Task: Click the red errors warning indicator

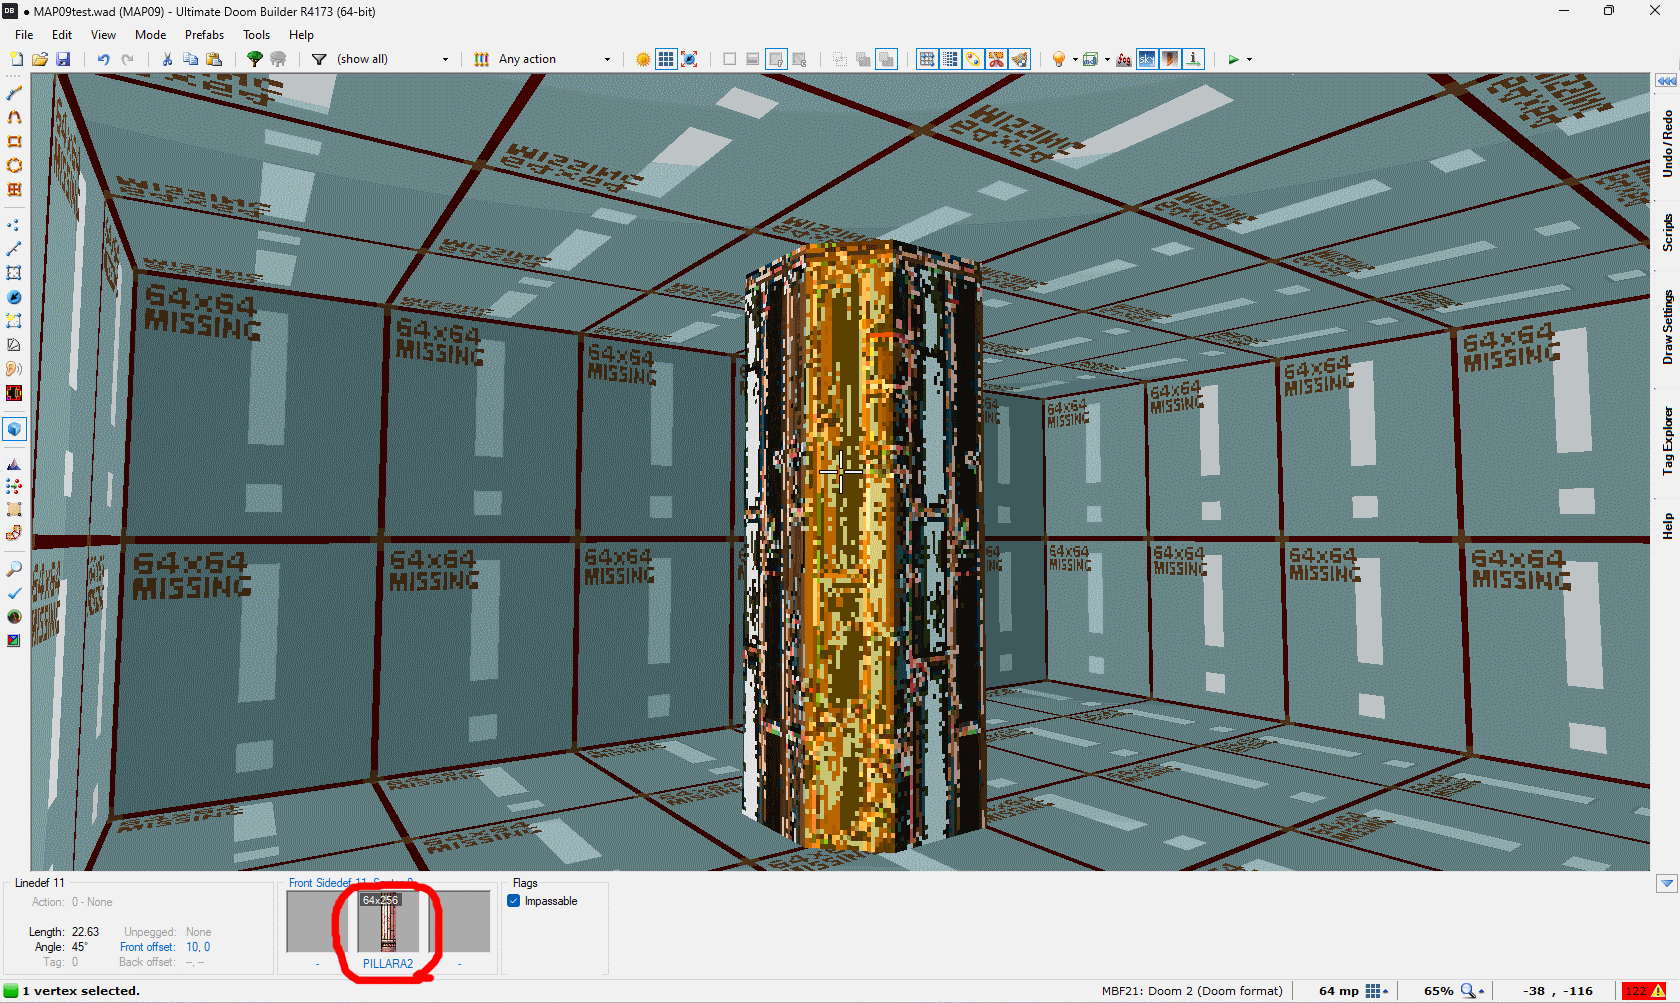Action: (1643, 991)
